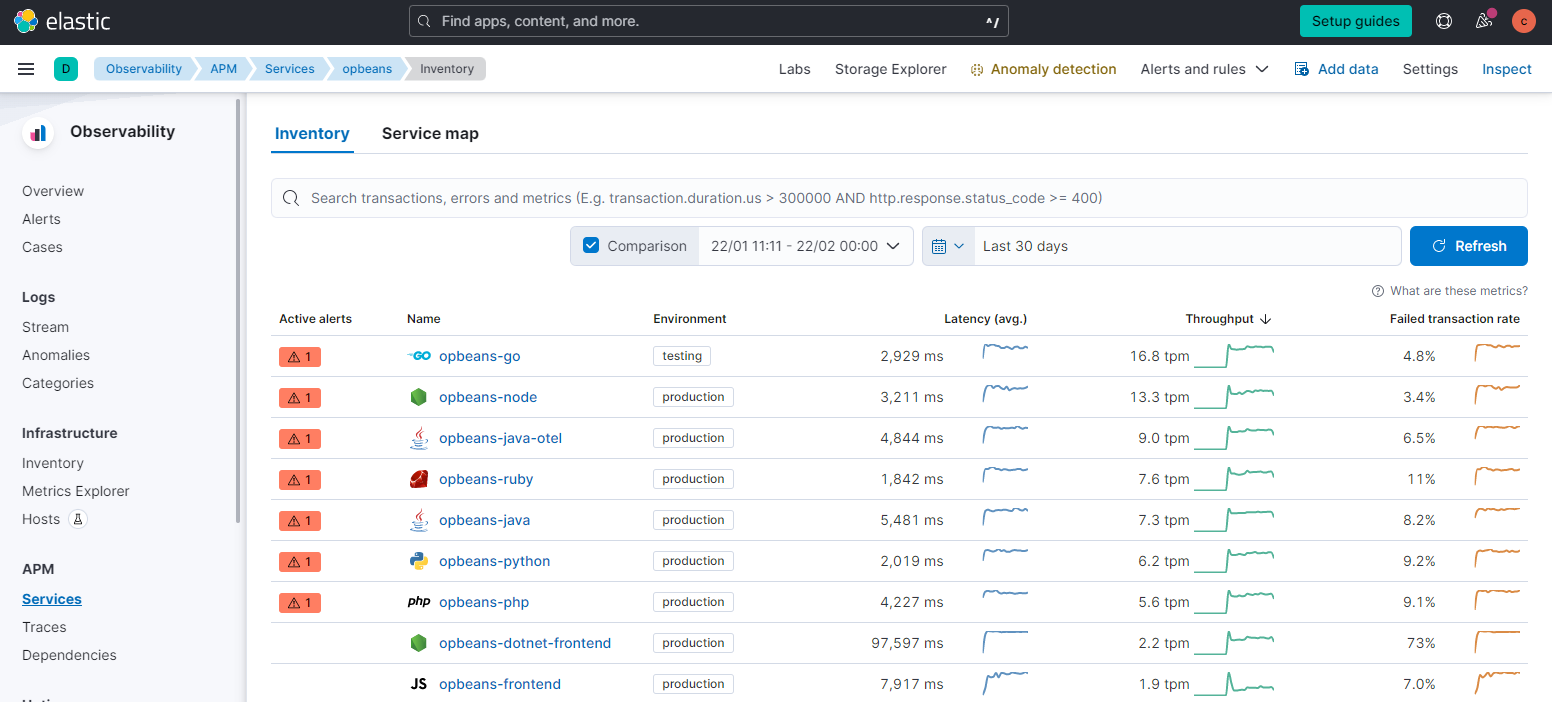Open Traces under APM
Screen dimensions: 1552x702
(x=44, y=627)
